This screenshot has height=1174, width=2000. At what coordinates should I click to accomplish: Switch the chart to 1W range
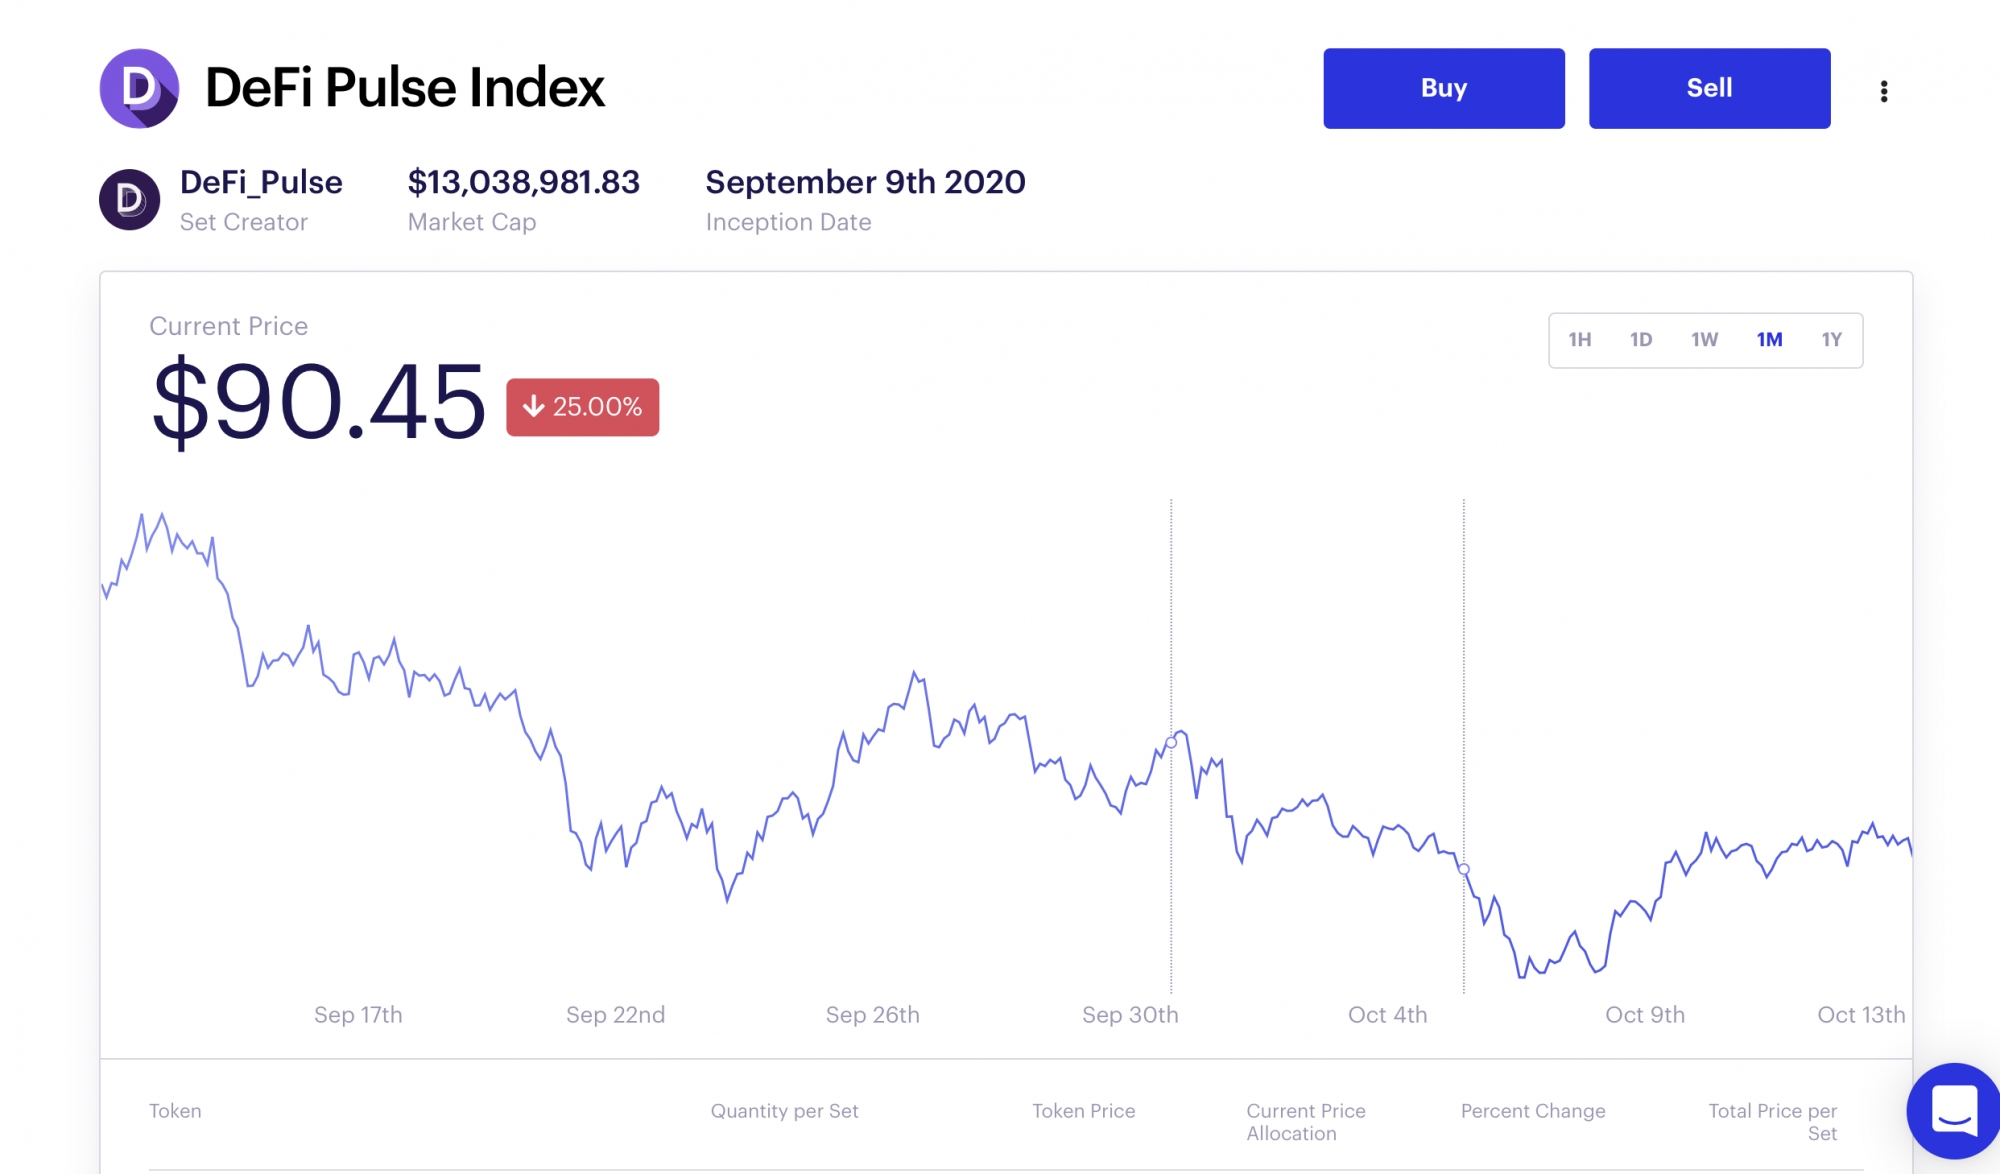tap(1705, 340)
